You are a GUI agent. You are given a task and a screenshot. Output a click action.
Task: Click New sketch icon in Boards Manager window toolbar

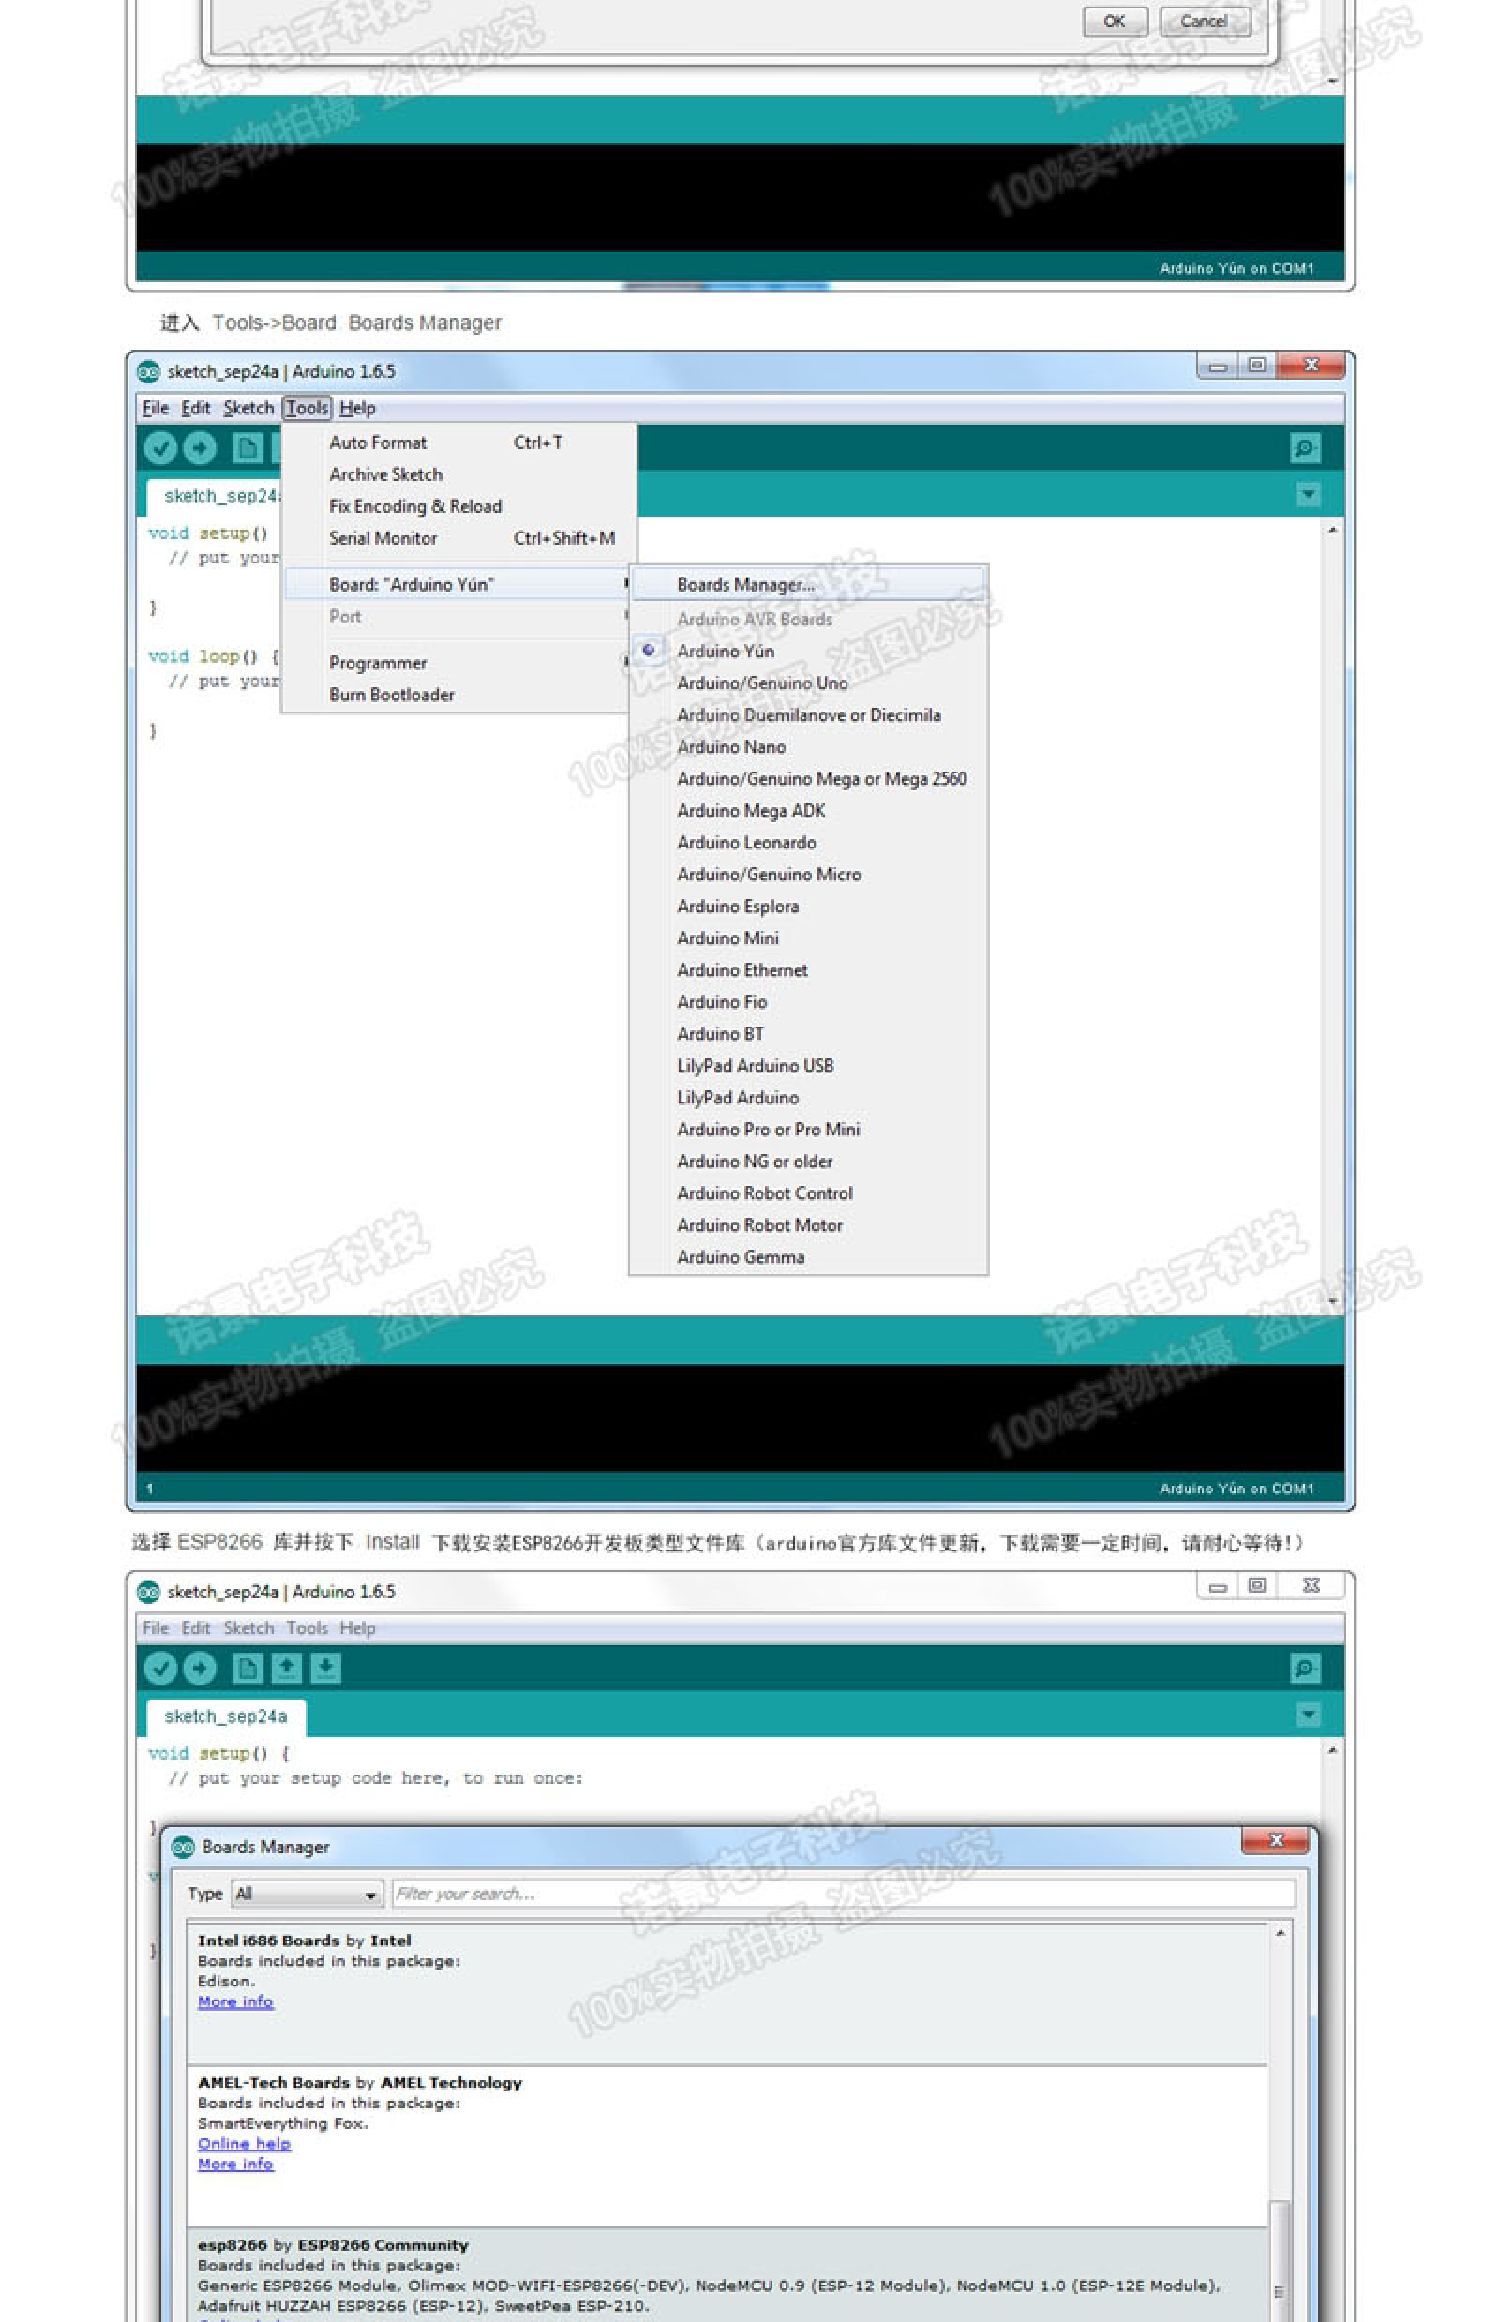[x=247, y=1668]
